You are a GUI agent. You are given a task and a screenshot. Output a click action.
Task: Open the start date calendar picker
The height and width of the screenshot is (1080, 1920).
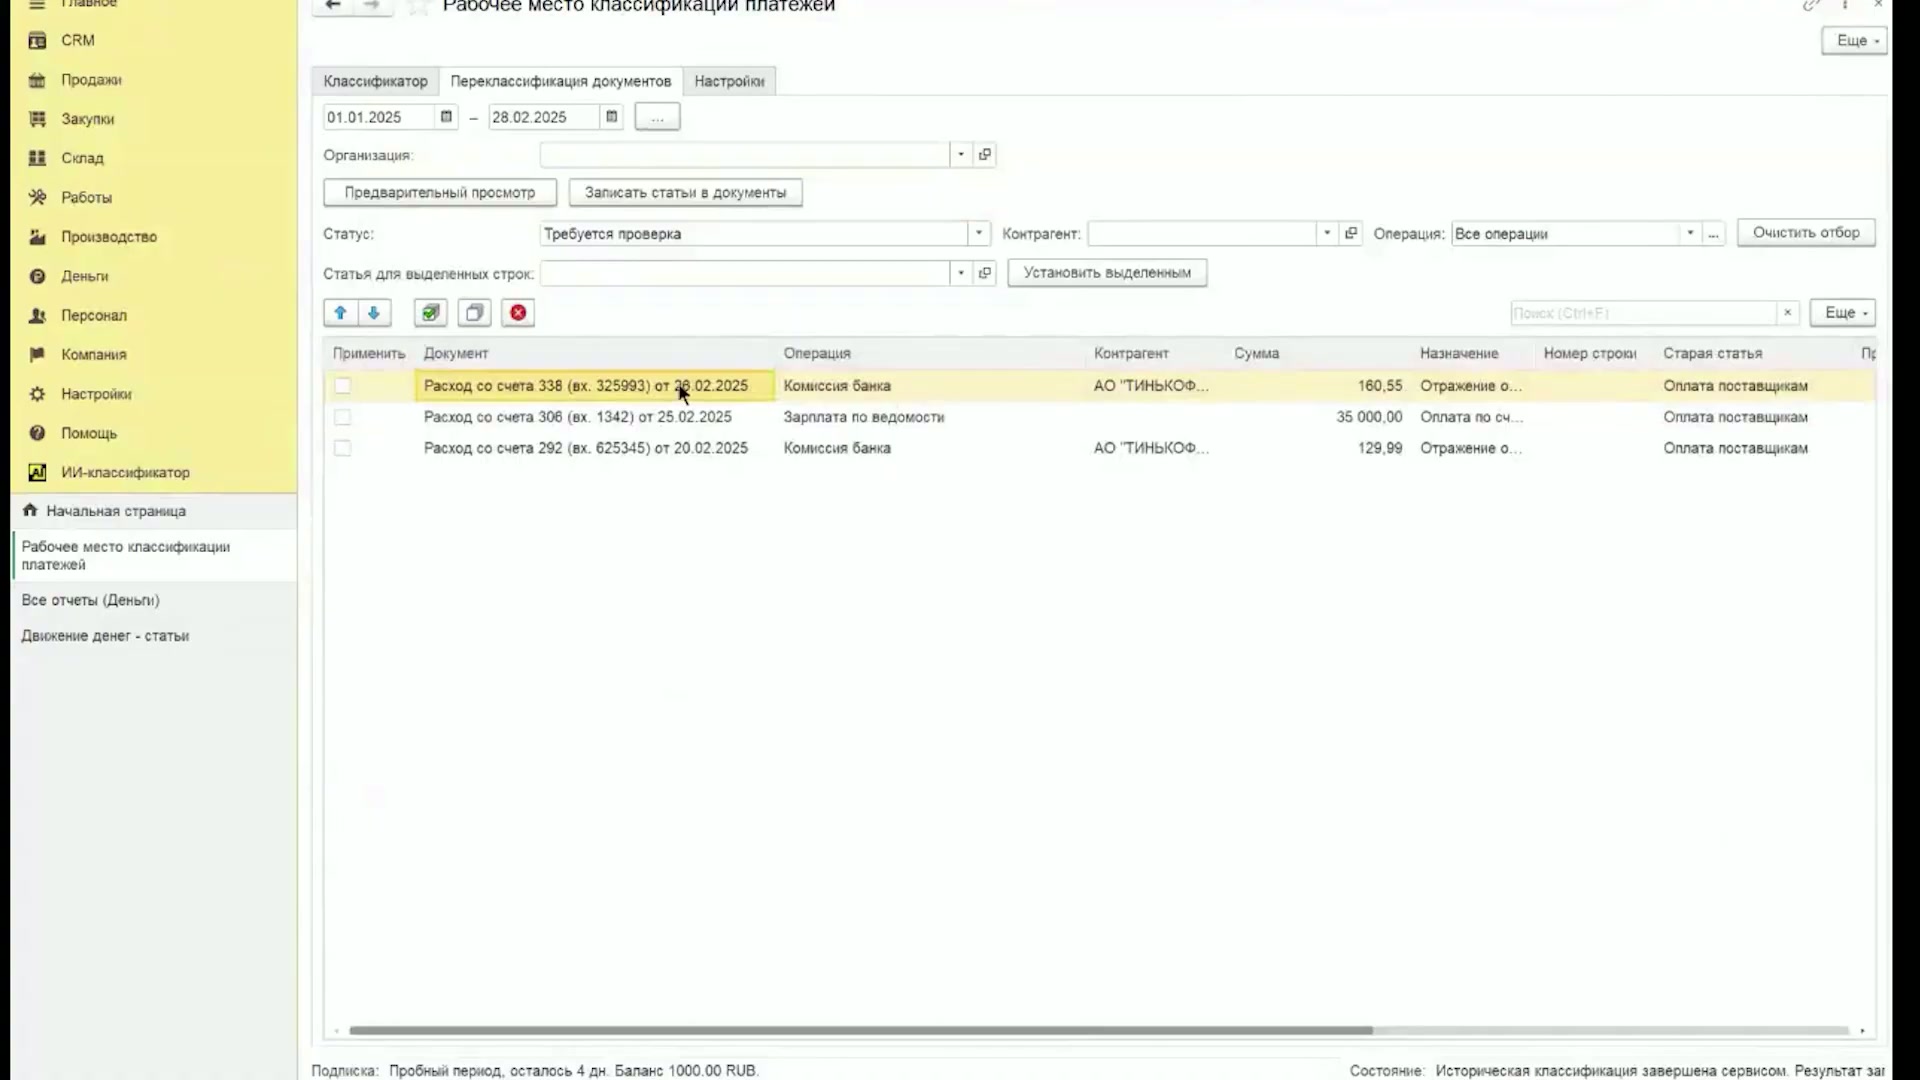[x=446, y=117]
